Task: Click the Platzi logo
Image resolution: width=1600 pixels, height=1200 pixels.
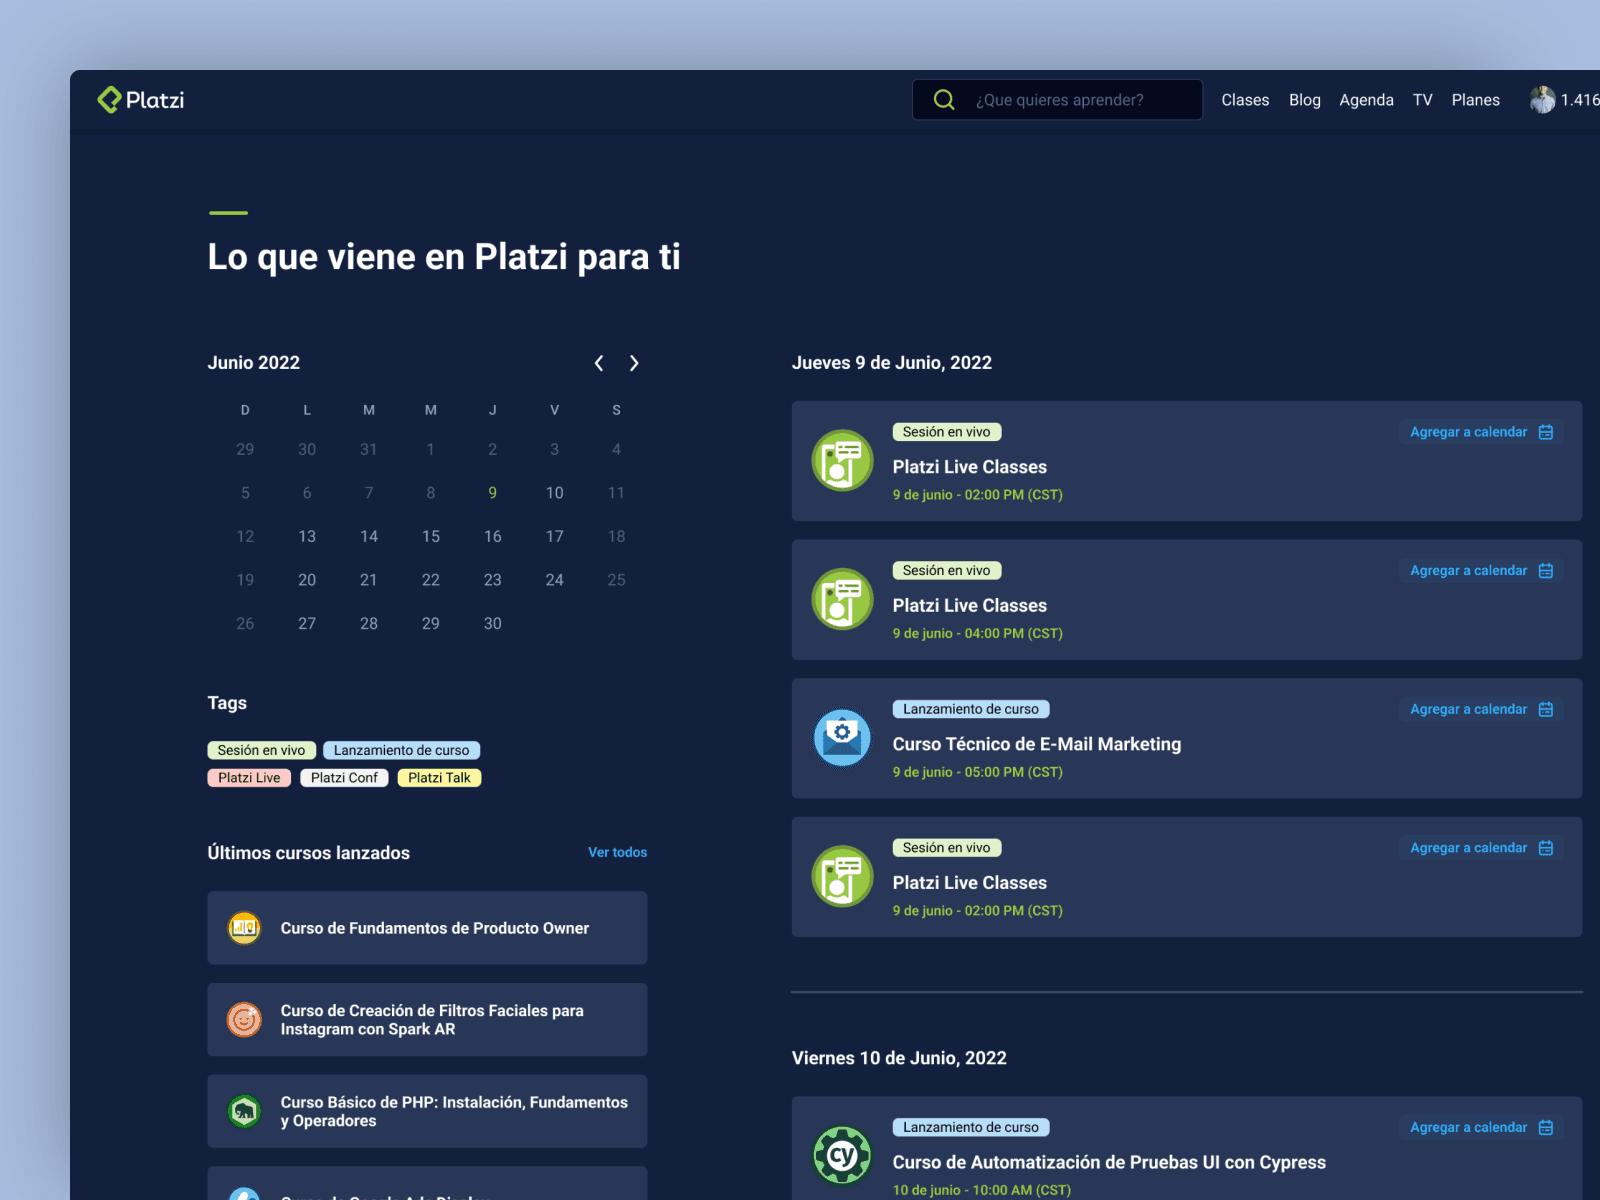Action: pyautogui.click(x=141, y=100)
